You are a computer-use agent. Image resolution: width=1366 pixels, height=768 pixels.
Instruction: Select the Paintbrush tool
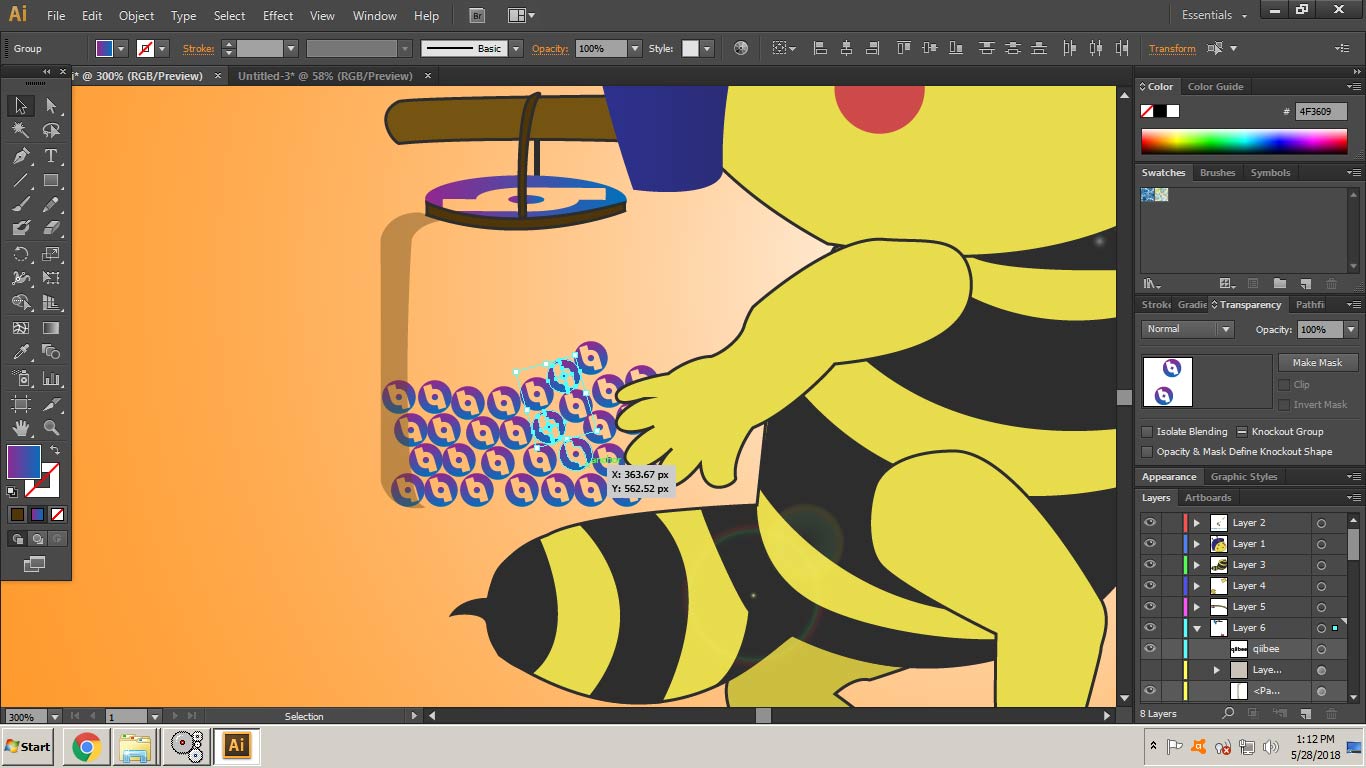pyautogui.click(x=21, y=205)
